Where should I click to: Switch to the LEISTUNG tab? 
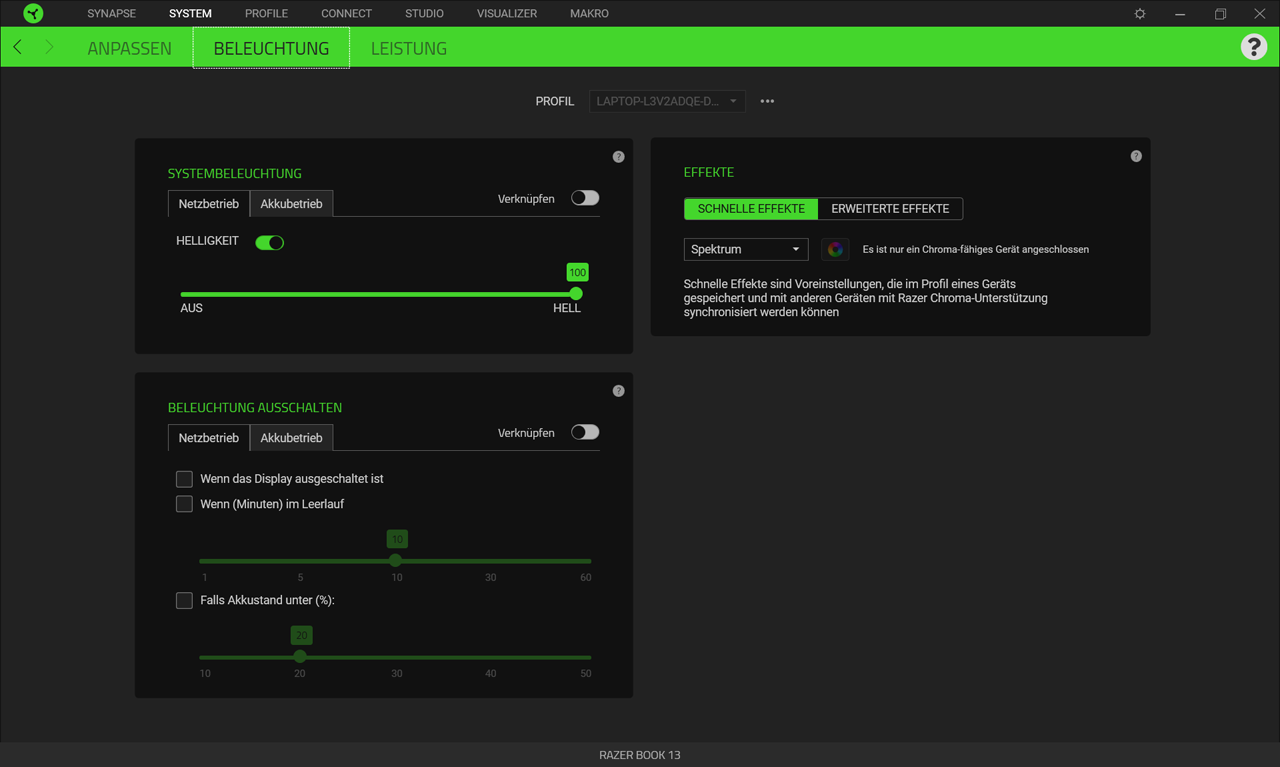coord(408,47)
